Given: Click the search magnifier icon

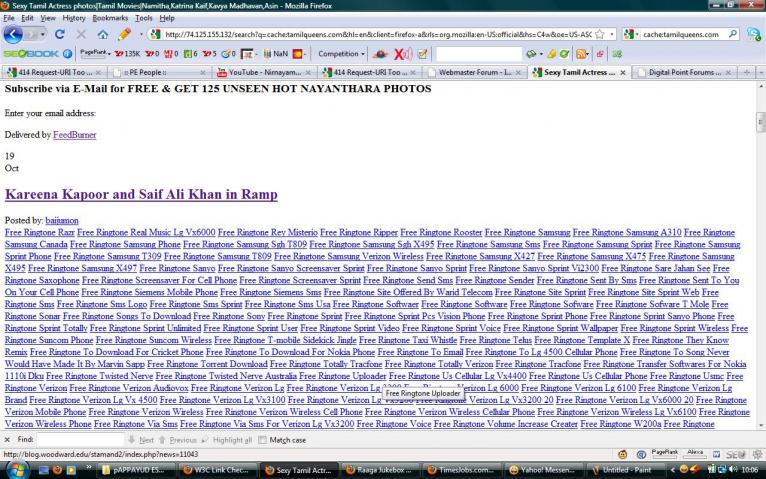Looking at the screenshot, I should click(x=733, y=34).
